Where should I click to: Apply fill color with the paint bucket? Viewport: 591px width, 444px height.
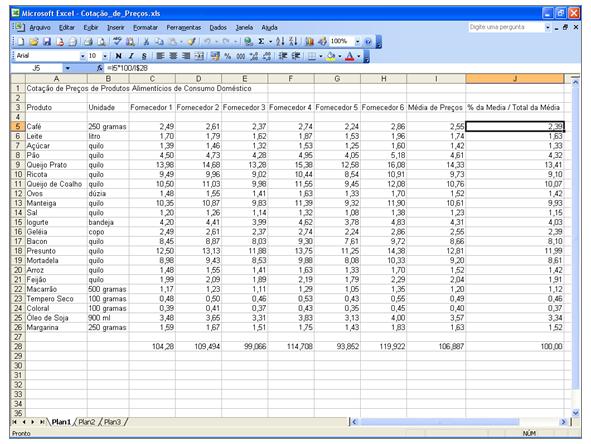331,56
